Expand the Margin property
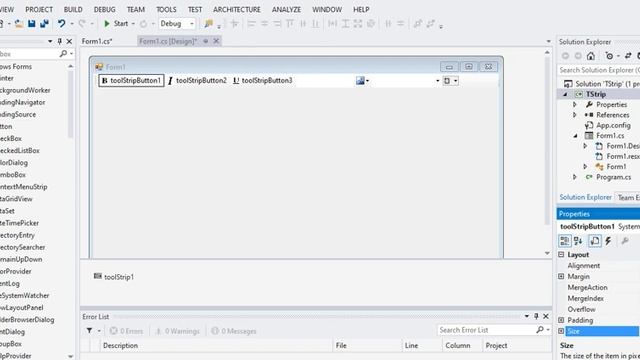Viewport: 640px width, 360px height. (561, 277)
